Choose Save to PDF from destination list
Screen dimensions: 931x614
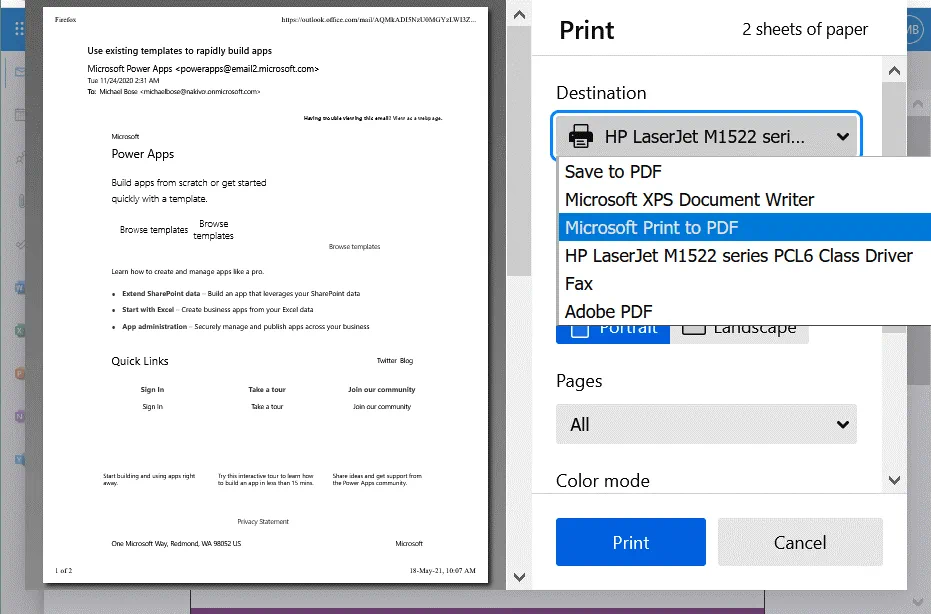[x=613, y=172]
